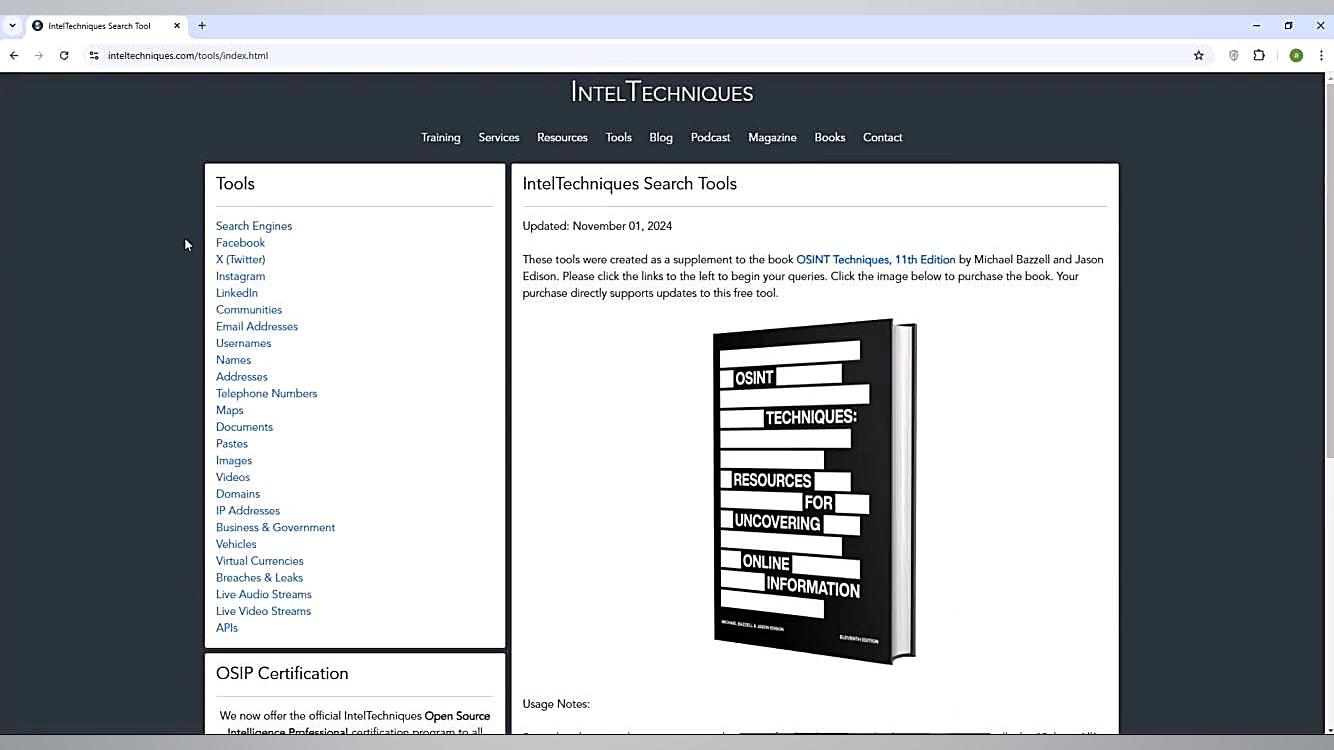Screen dimensions: 1334x750
Task: Open the Images tool link
Action: (x=234, y=460)
